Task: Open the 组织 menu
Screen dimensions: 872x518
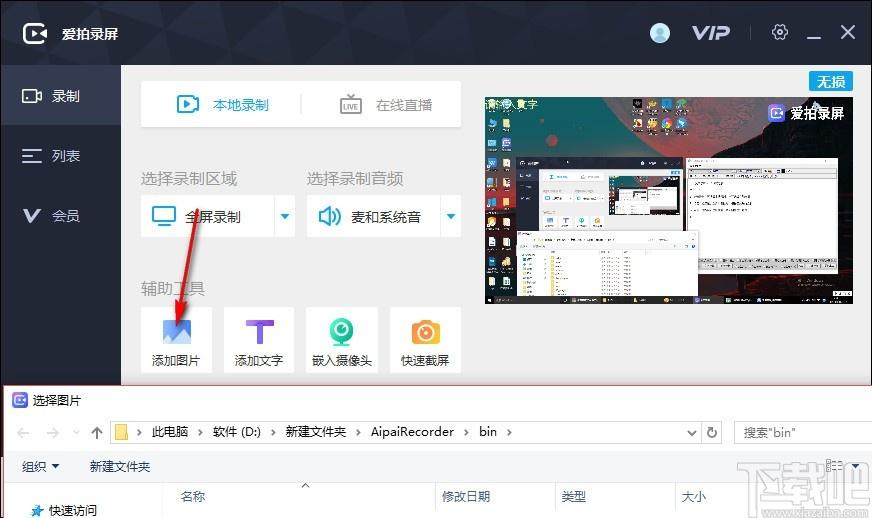Action: (x=40, y=466)
